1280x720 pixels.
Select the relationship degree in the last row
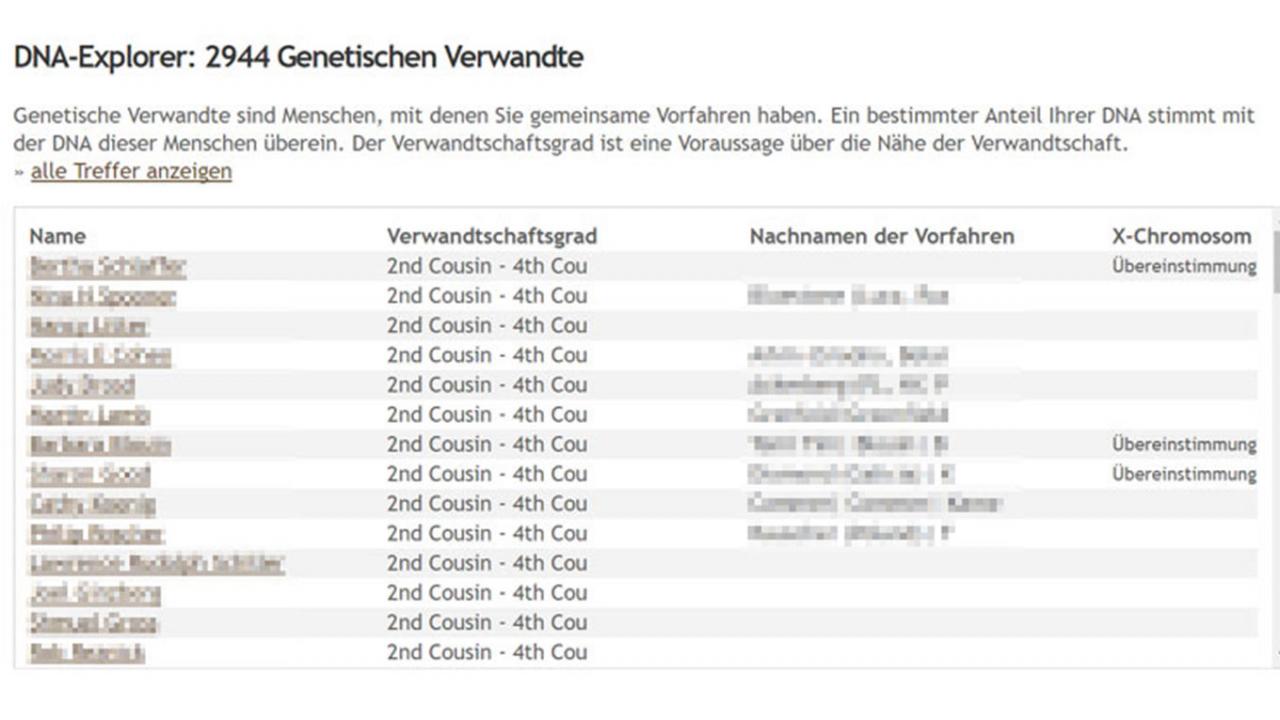tap(487, 652)
